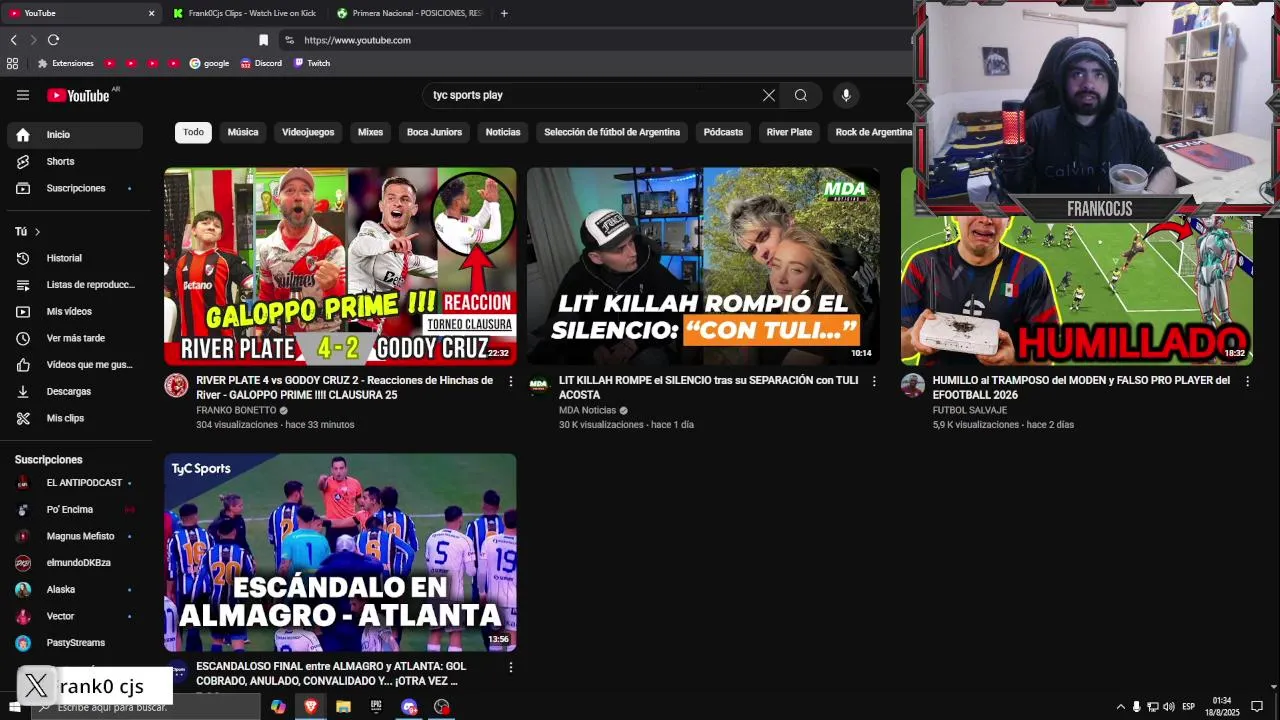Open PastyStreams subscription channel
The height and width of the screenshot is (720, 1280).
(74, 643)
